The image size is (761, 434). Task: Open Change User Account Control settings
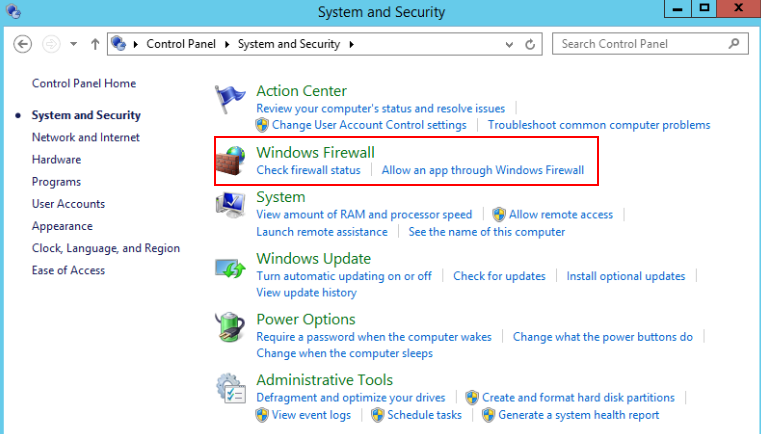coord(369,125)
